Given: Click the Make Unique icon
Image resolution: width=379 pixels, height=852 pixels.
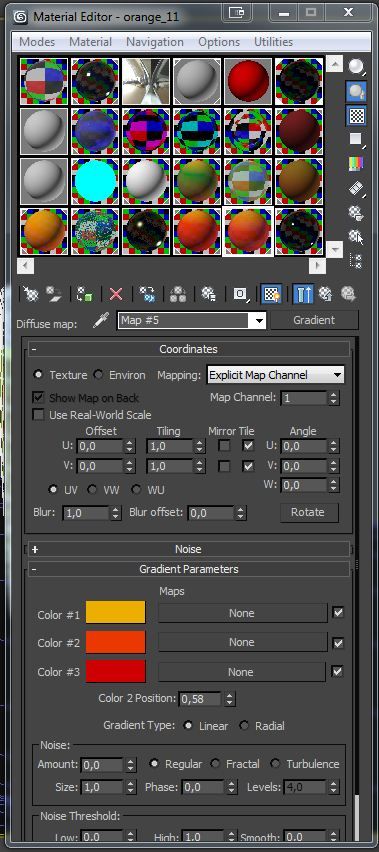Looking at the screenshot, I should pyautogui.click(x=178, y=294).
